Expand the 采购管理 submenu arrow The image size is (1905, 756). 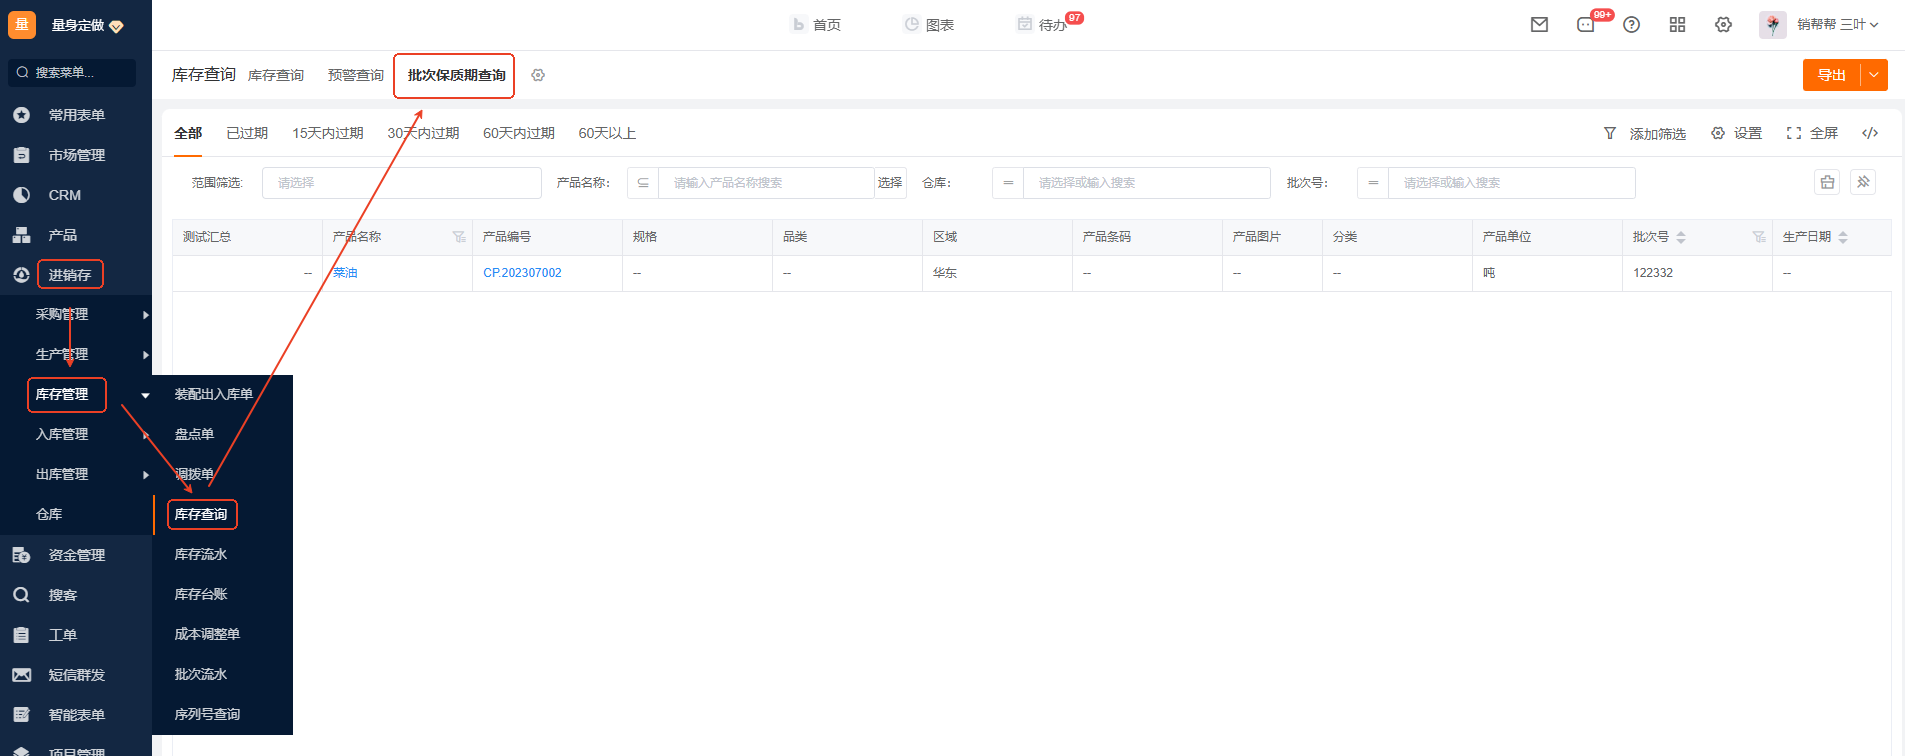[x=146, y=315]
